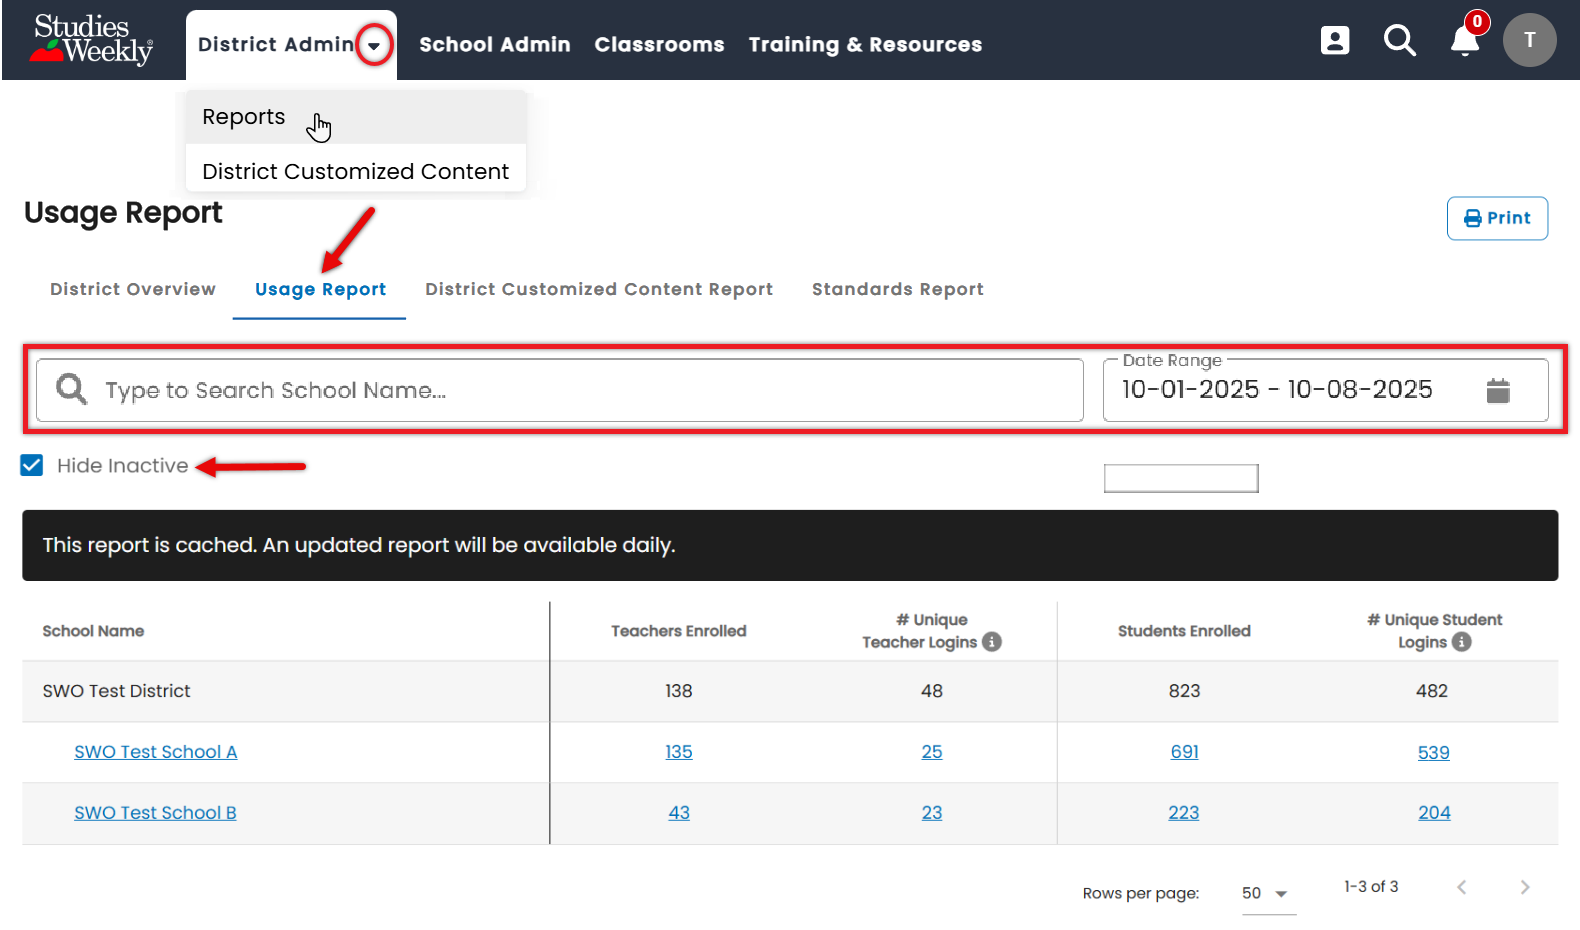Click the Studies Weekly logo
Screen dimensions: 1580x930
[92, 40]
